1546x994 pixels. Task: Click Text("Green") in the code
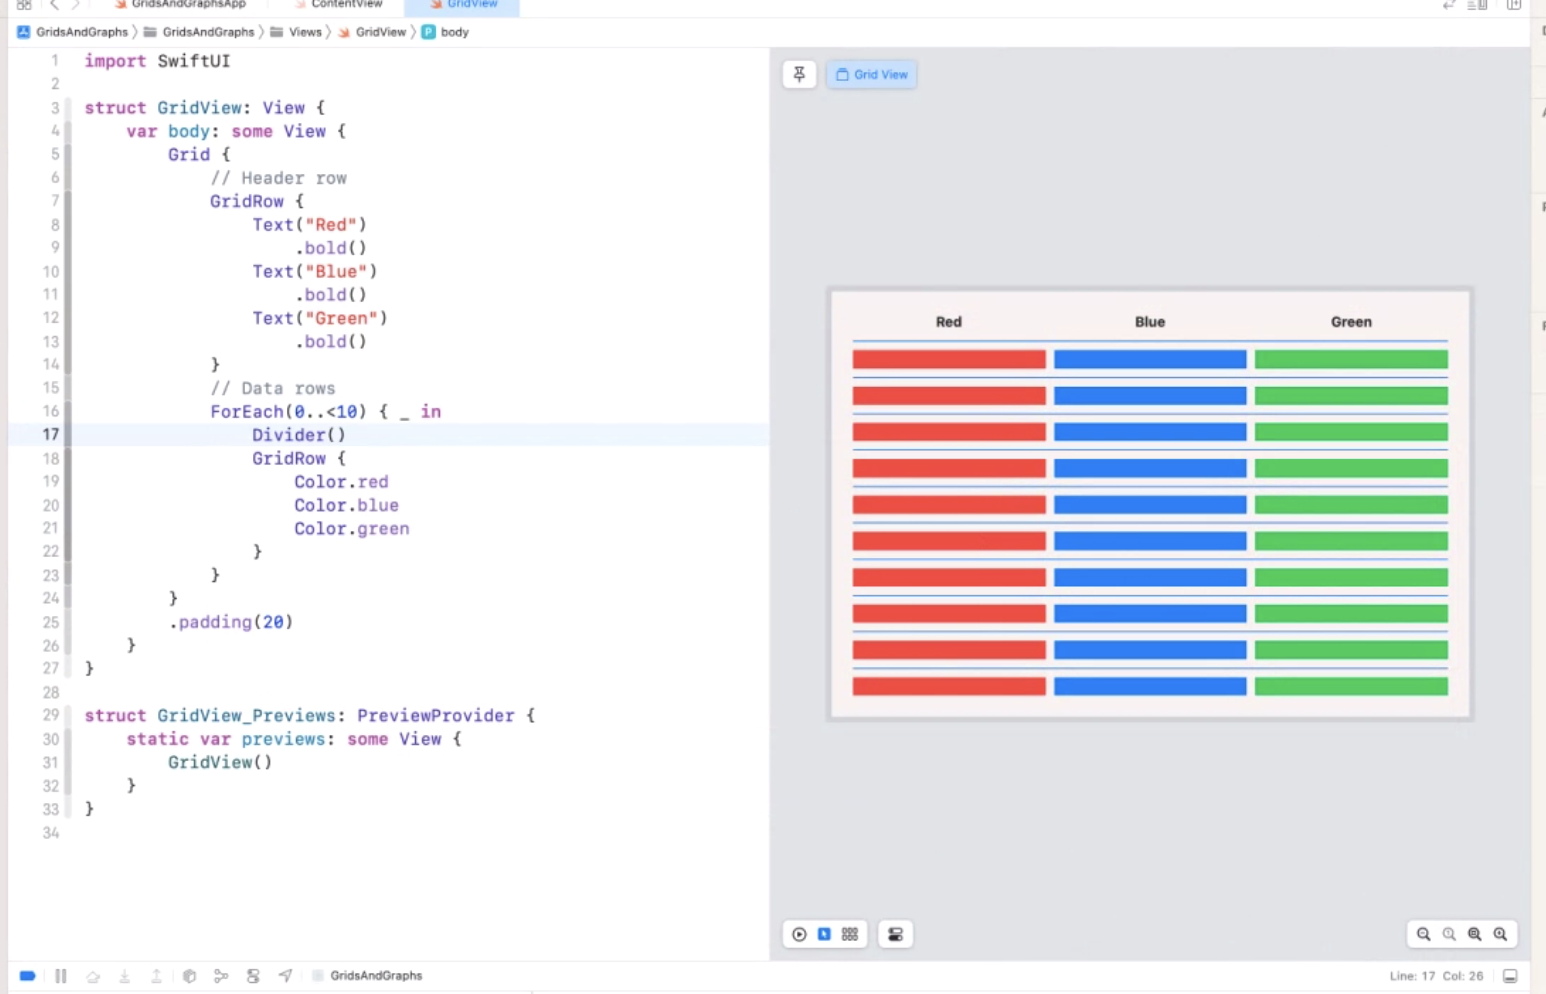click(x=319, y=318)
